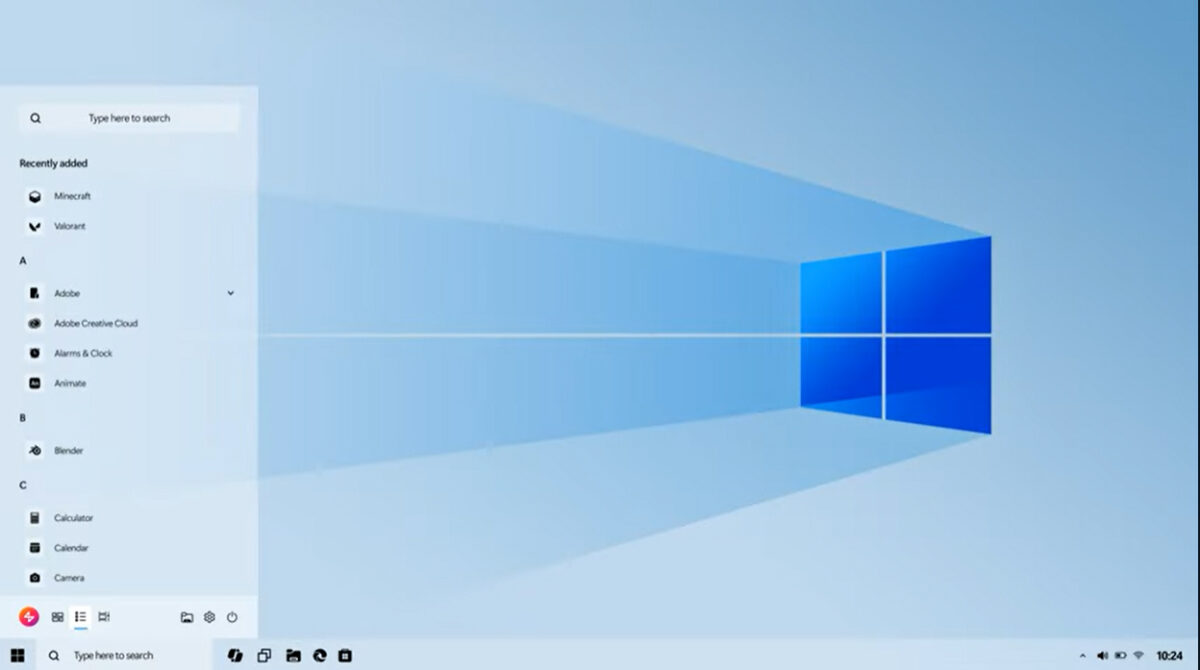Open the Wi-Fi network icon
The image size is (1200, 670).
(1138, 656)
